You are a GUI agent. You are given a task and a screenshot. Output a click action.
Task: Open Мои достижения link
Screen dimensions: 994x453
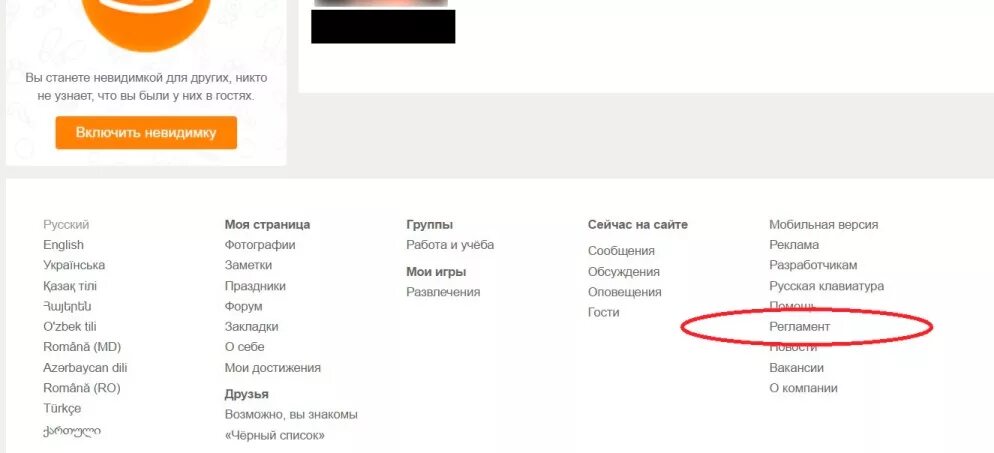tap(273, 367)
